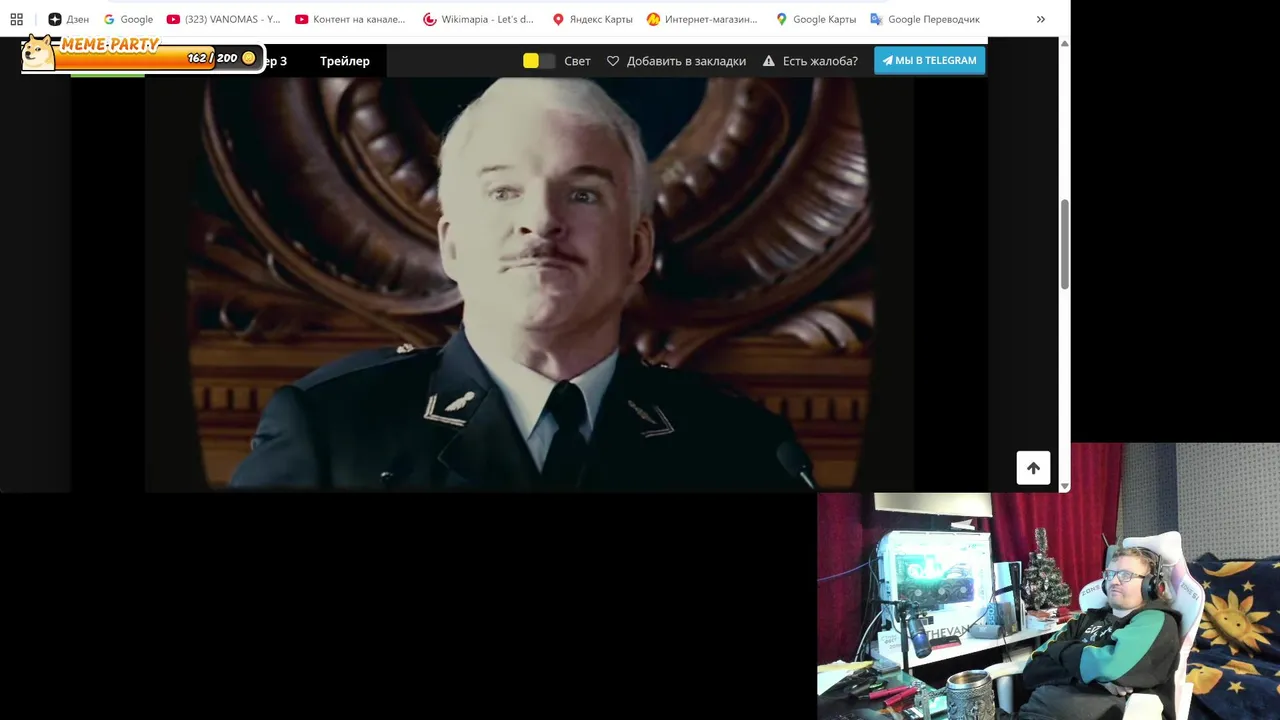Expand the hidden bookmarks chevron

(x=1041, y=19)
